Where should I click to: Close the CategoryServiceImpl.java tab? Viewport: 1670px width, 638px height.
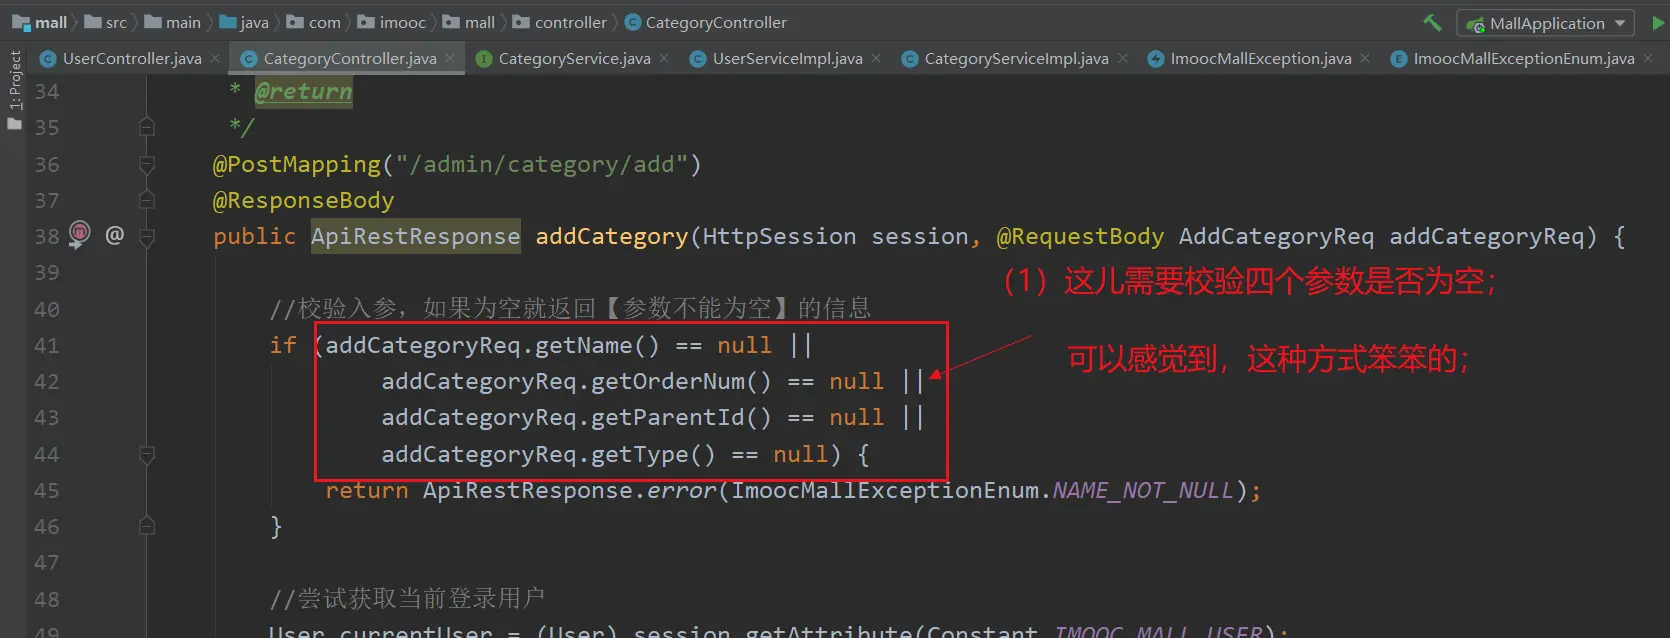click(x=1122, y=59)
